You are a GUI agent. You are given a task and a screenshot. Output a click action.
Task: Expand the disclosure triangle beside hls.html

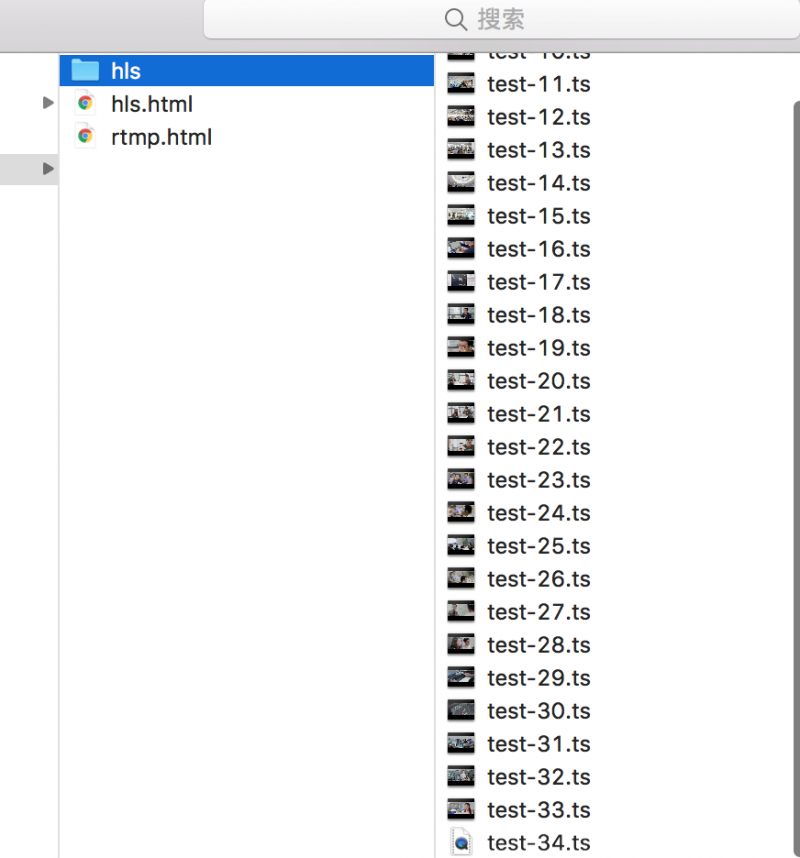(x=48, y=103)
